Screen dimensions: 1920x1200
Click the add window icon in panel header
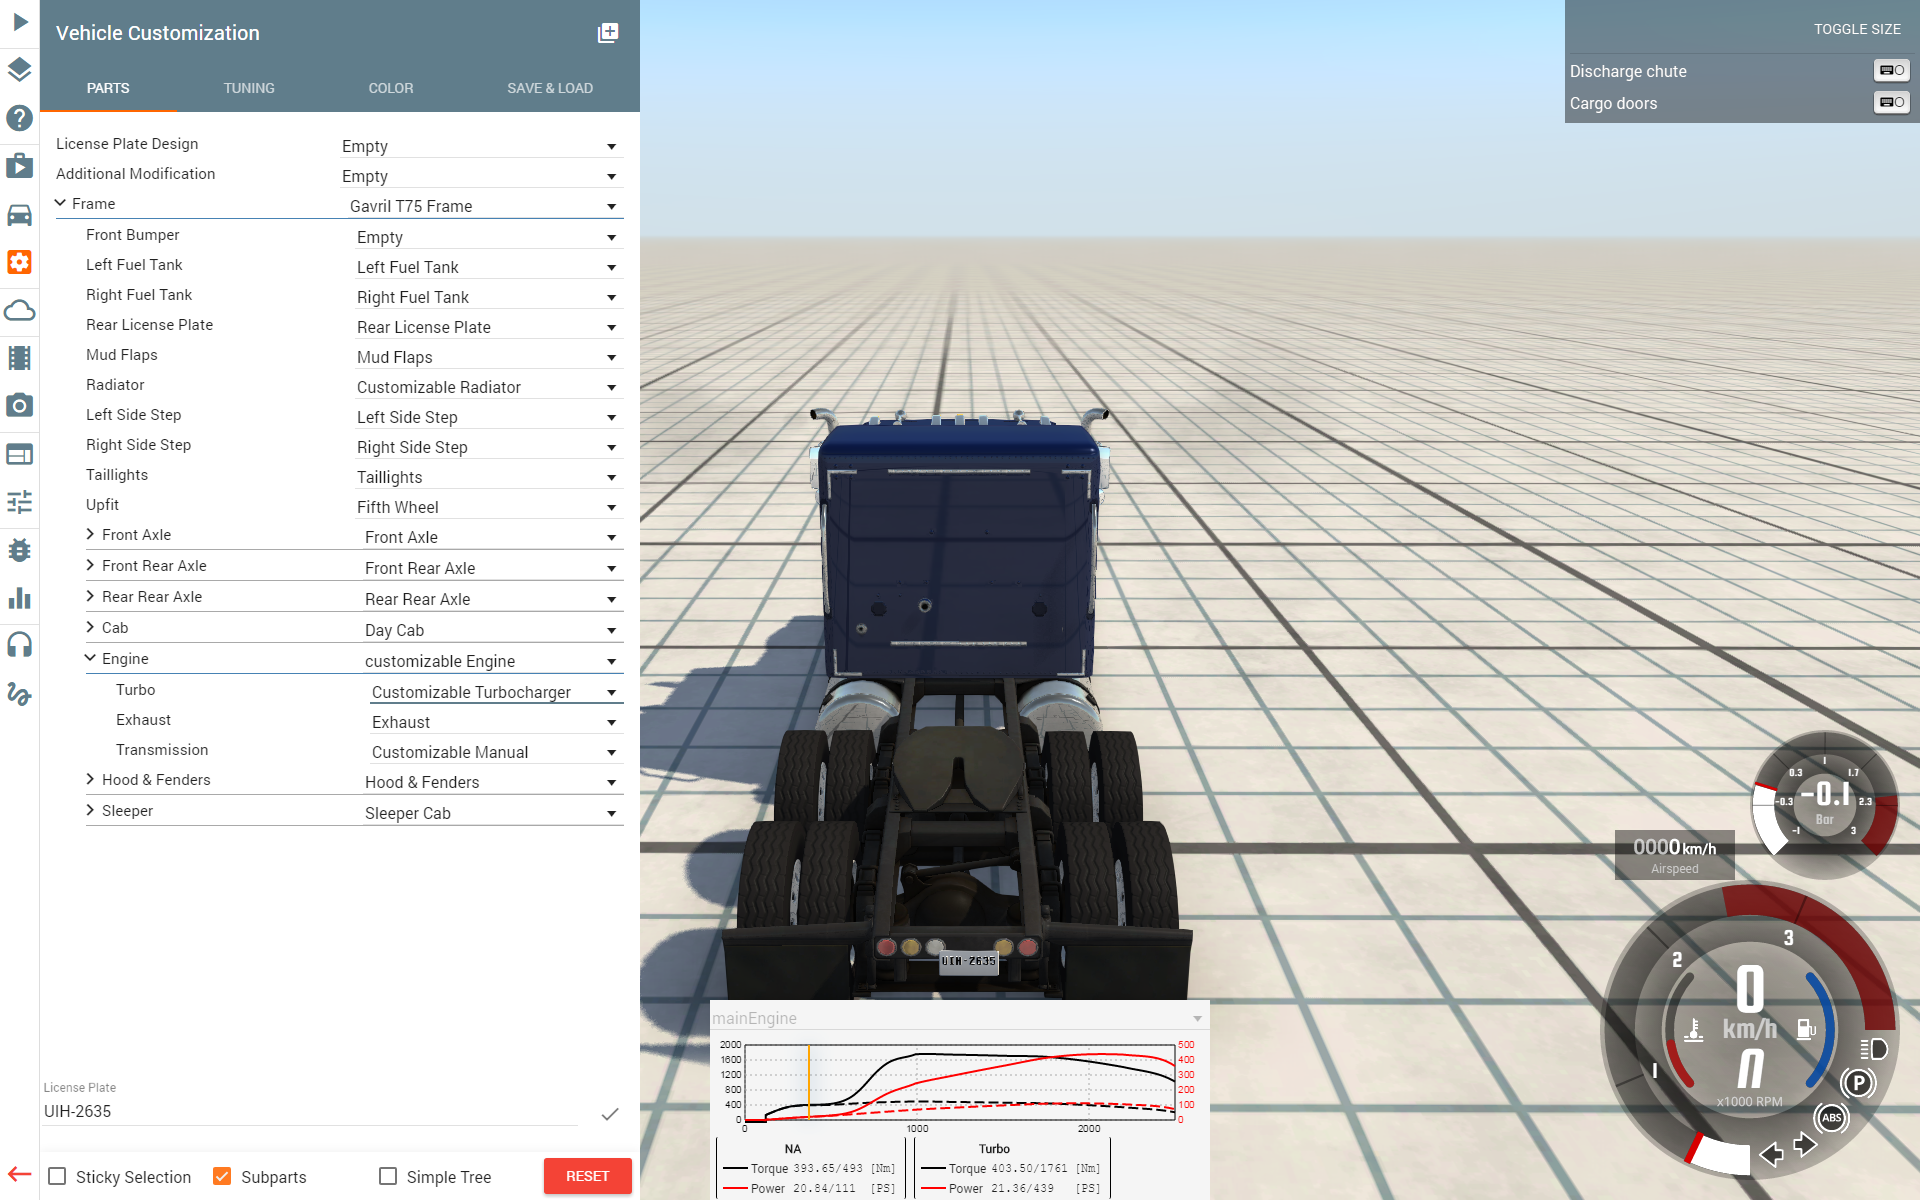[x=608, y=33]
